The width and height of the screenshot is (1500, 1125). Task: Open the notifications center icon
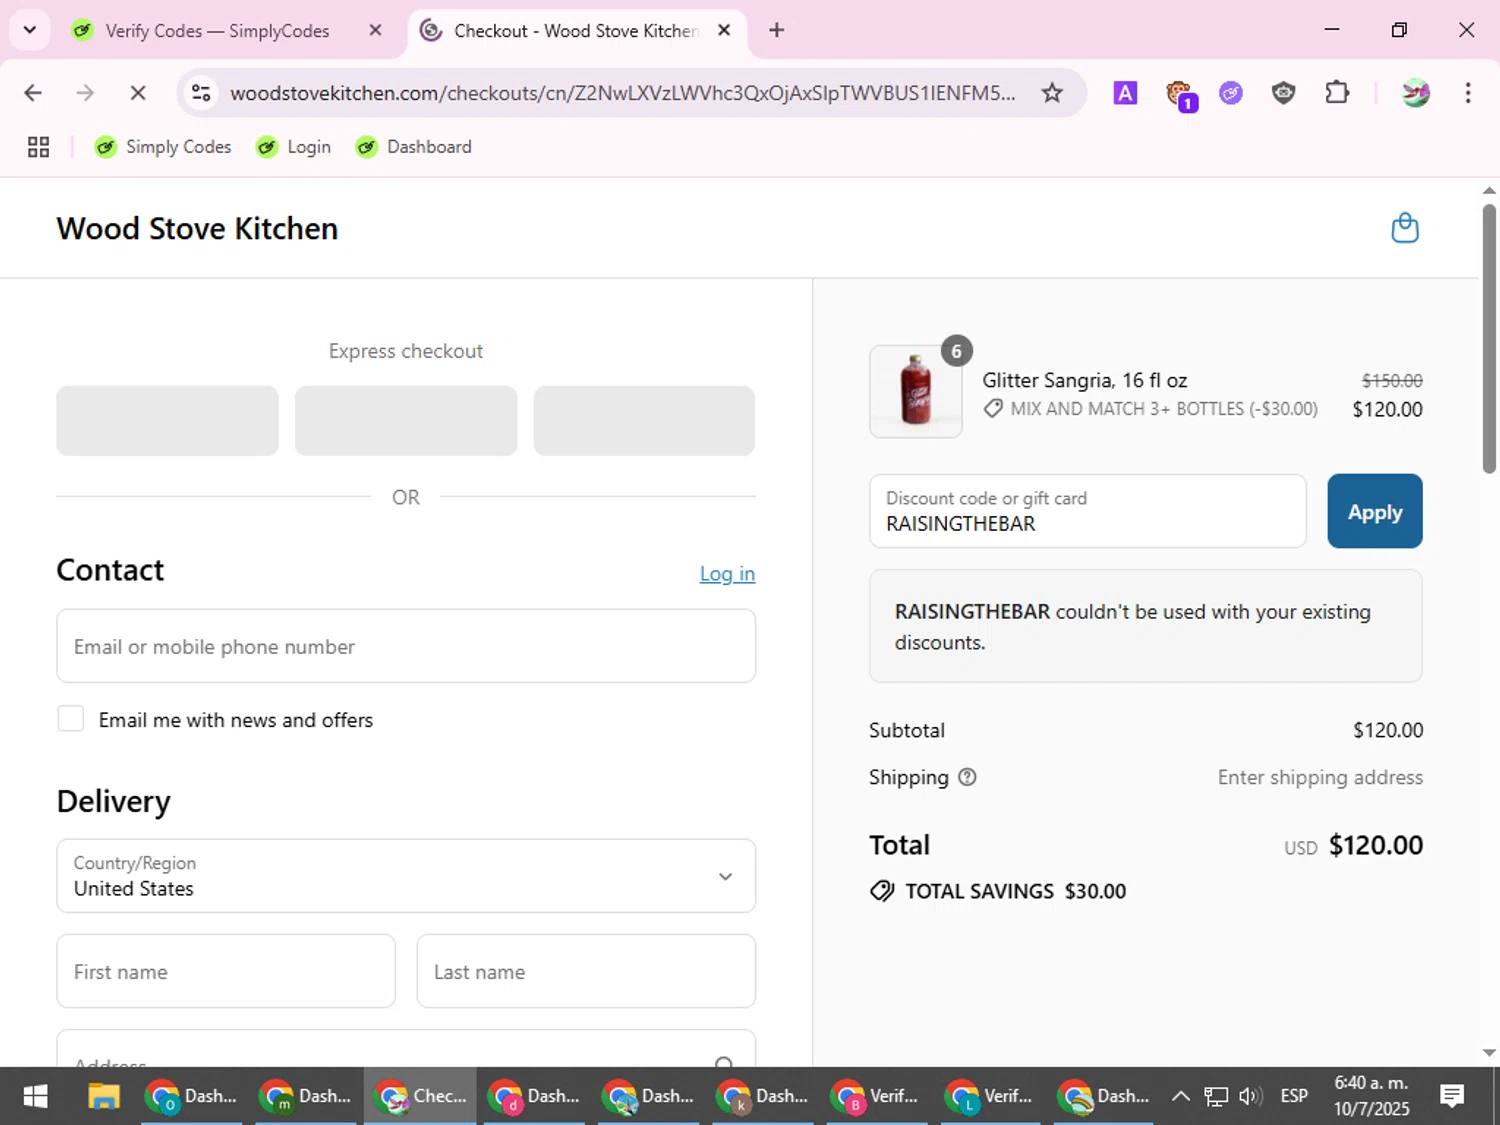pos(1452,1097)
